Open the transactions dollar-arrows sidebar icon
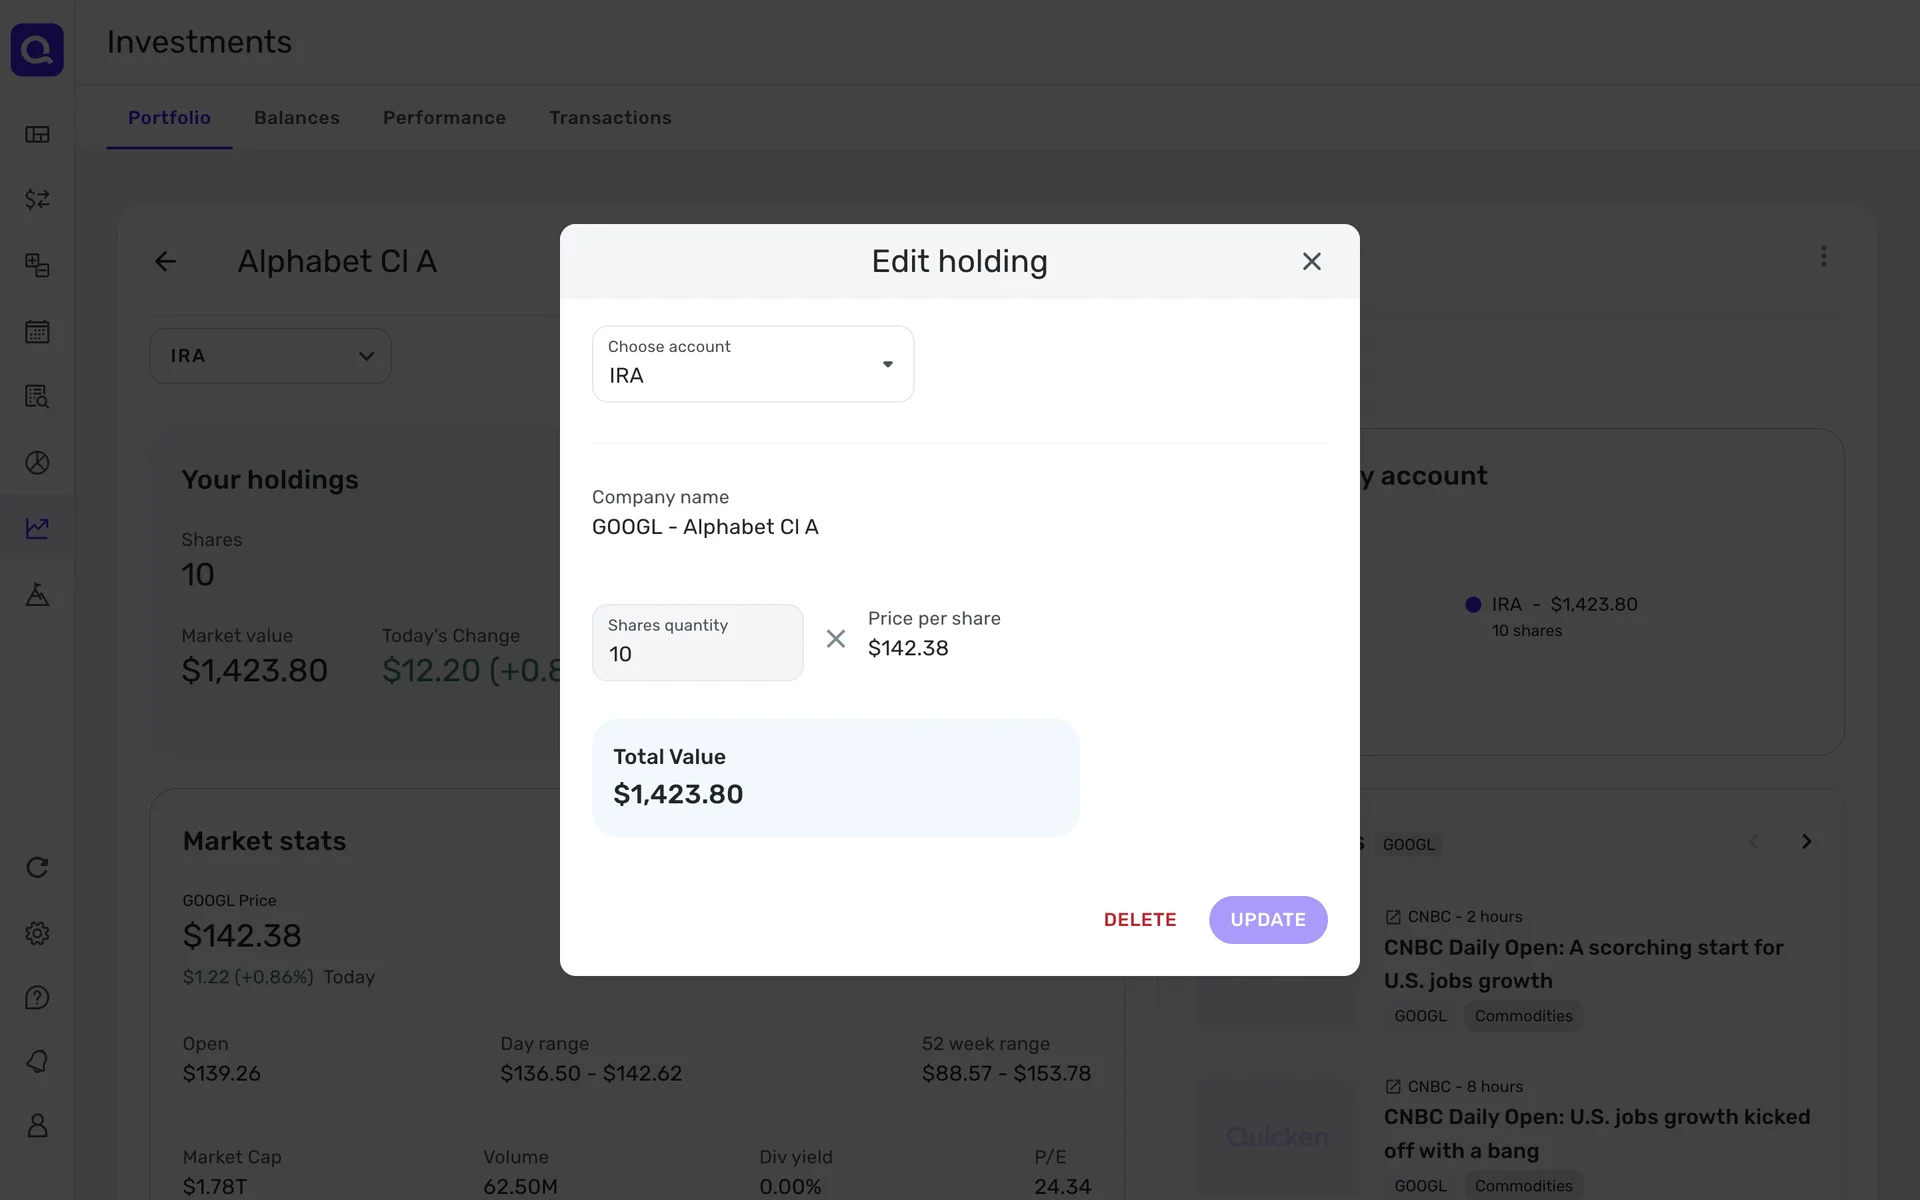1920x1200 pixels. (x=37, y=200)
